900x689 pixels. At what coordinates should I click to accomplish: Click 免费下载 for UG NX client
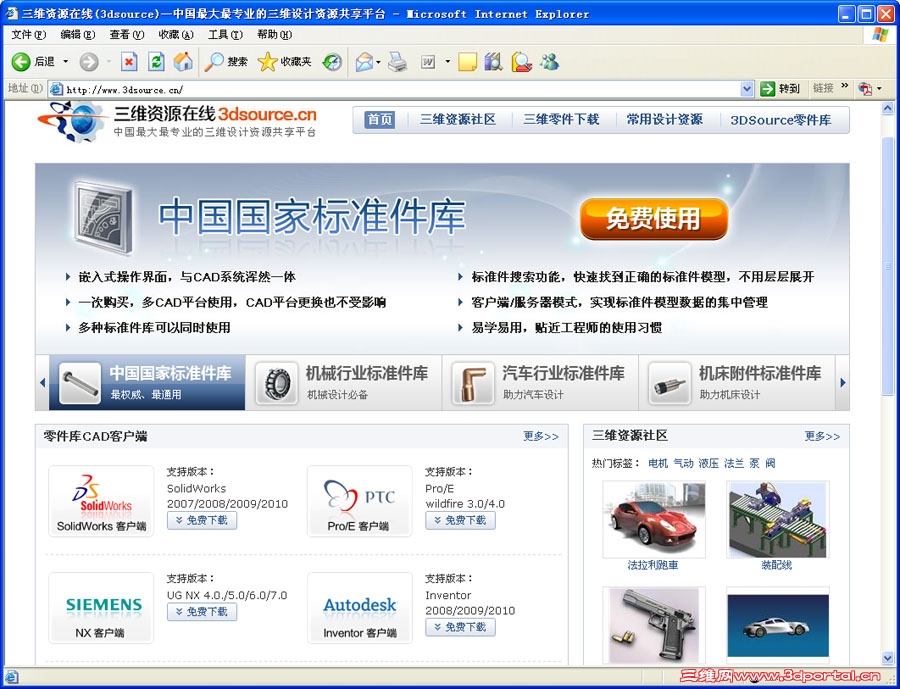click(202, 611)
